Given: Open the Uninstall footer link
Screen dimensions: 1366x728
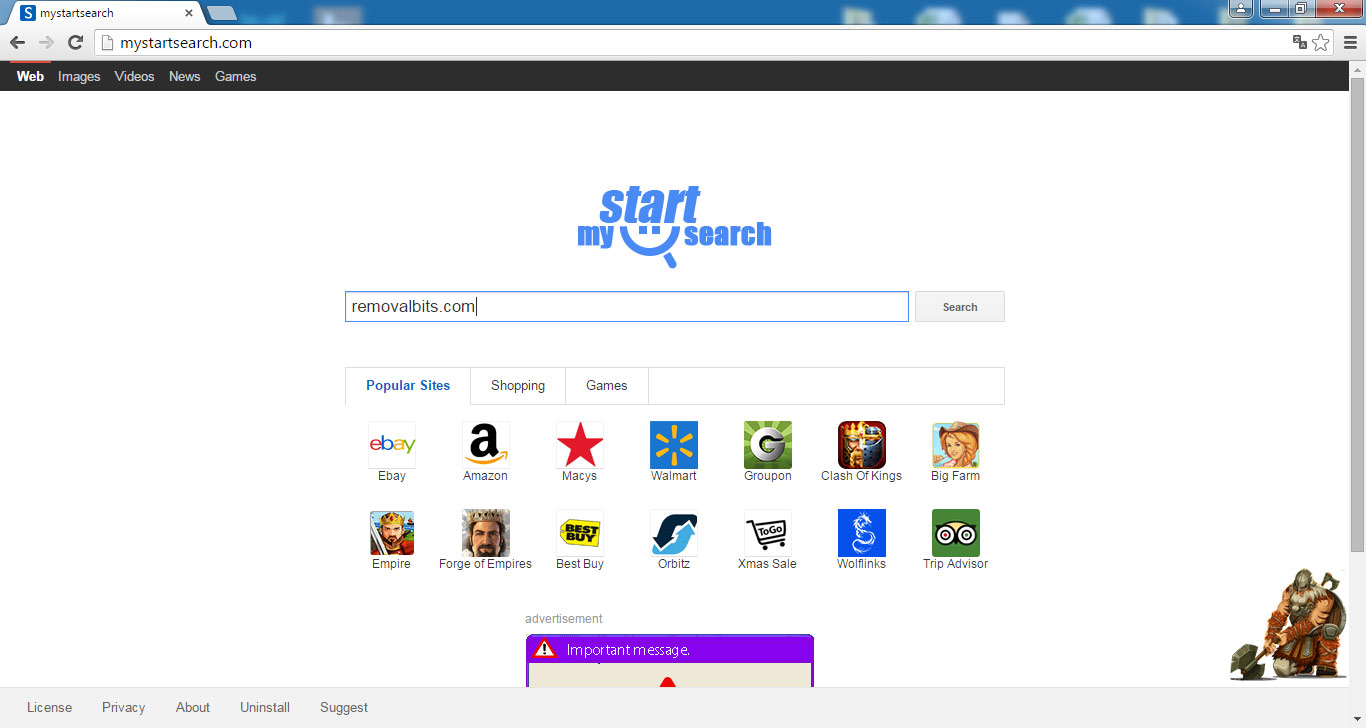Looking at the screenshot, I should point(265,707).
